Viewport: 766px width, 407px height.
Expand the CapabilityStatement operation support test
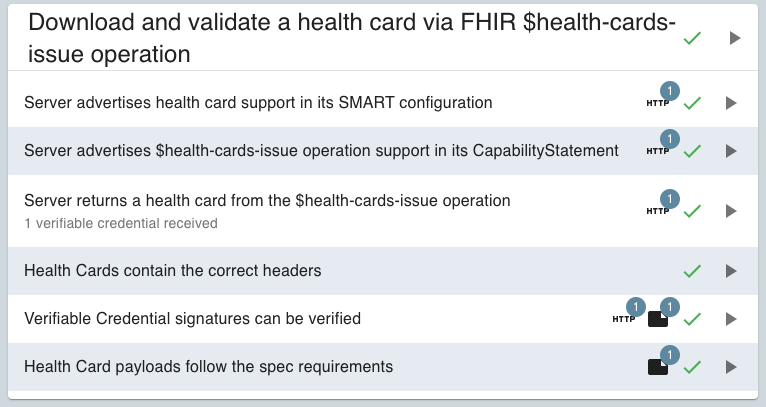(731, 151)
